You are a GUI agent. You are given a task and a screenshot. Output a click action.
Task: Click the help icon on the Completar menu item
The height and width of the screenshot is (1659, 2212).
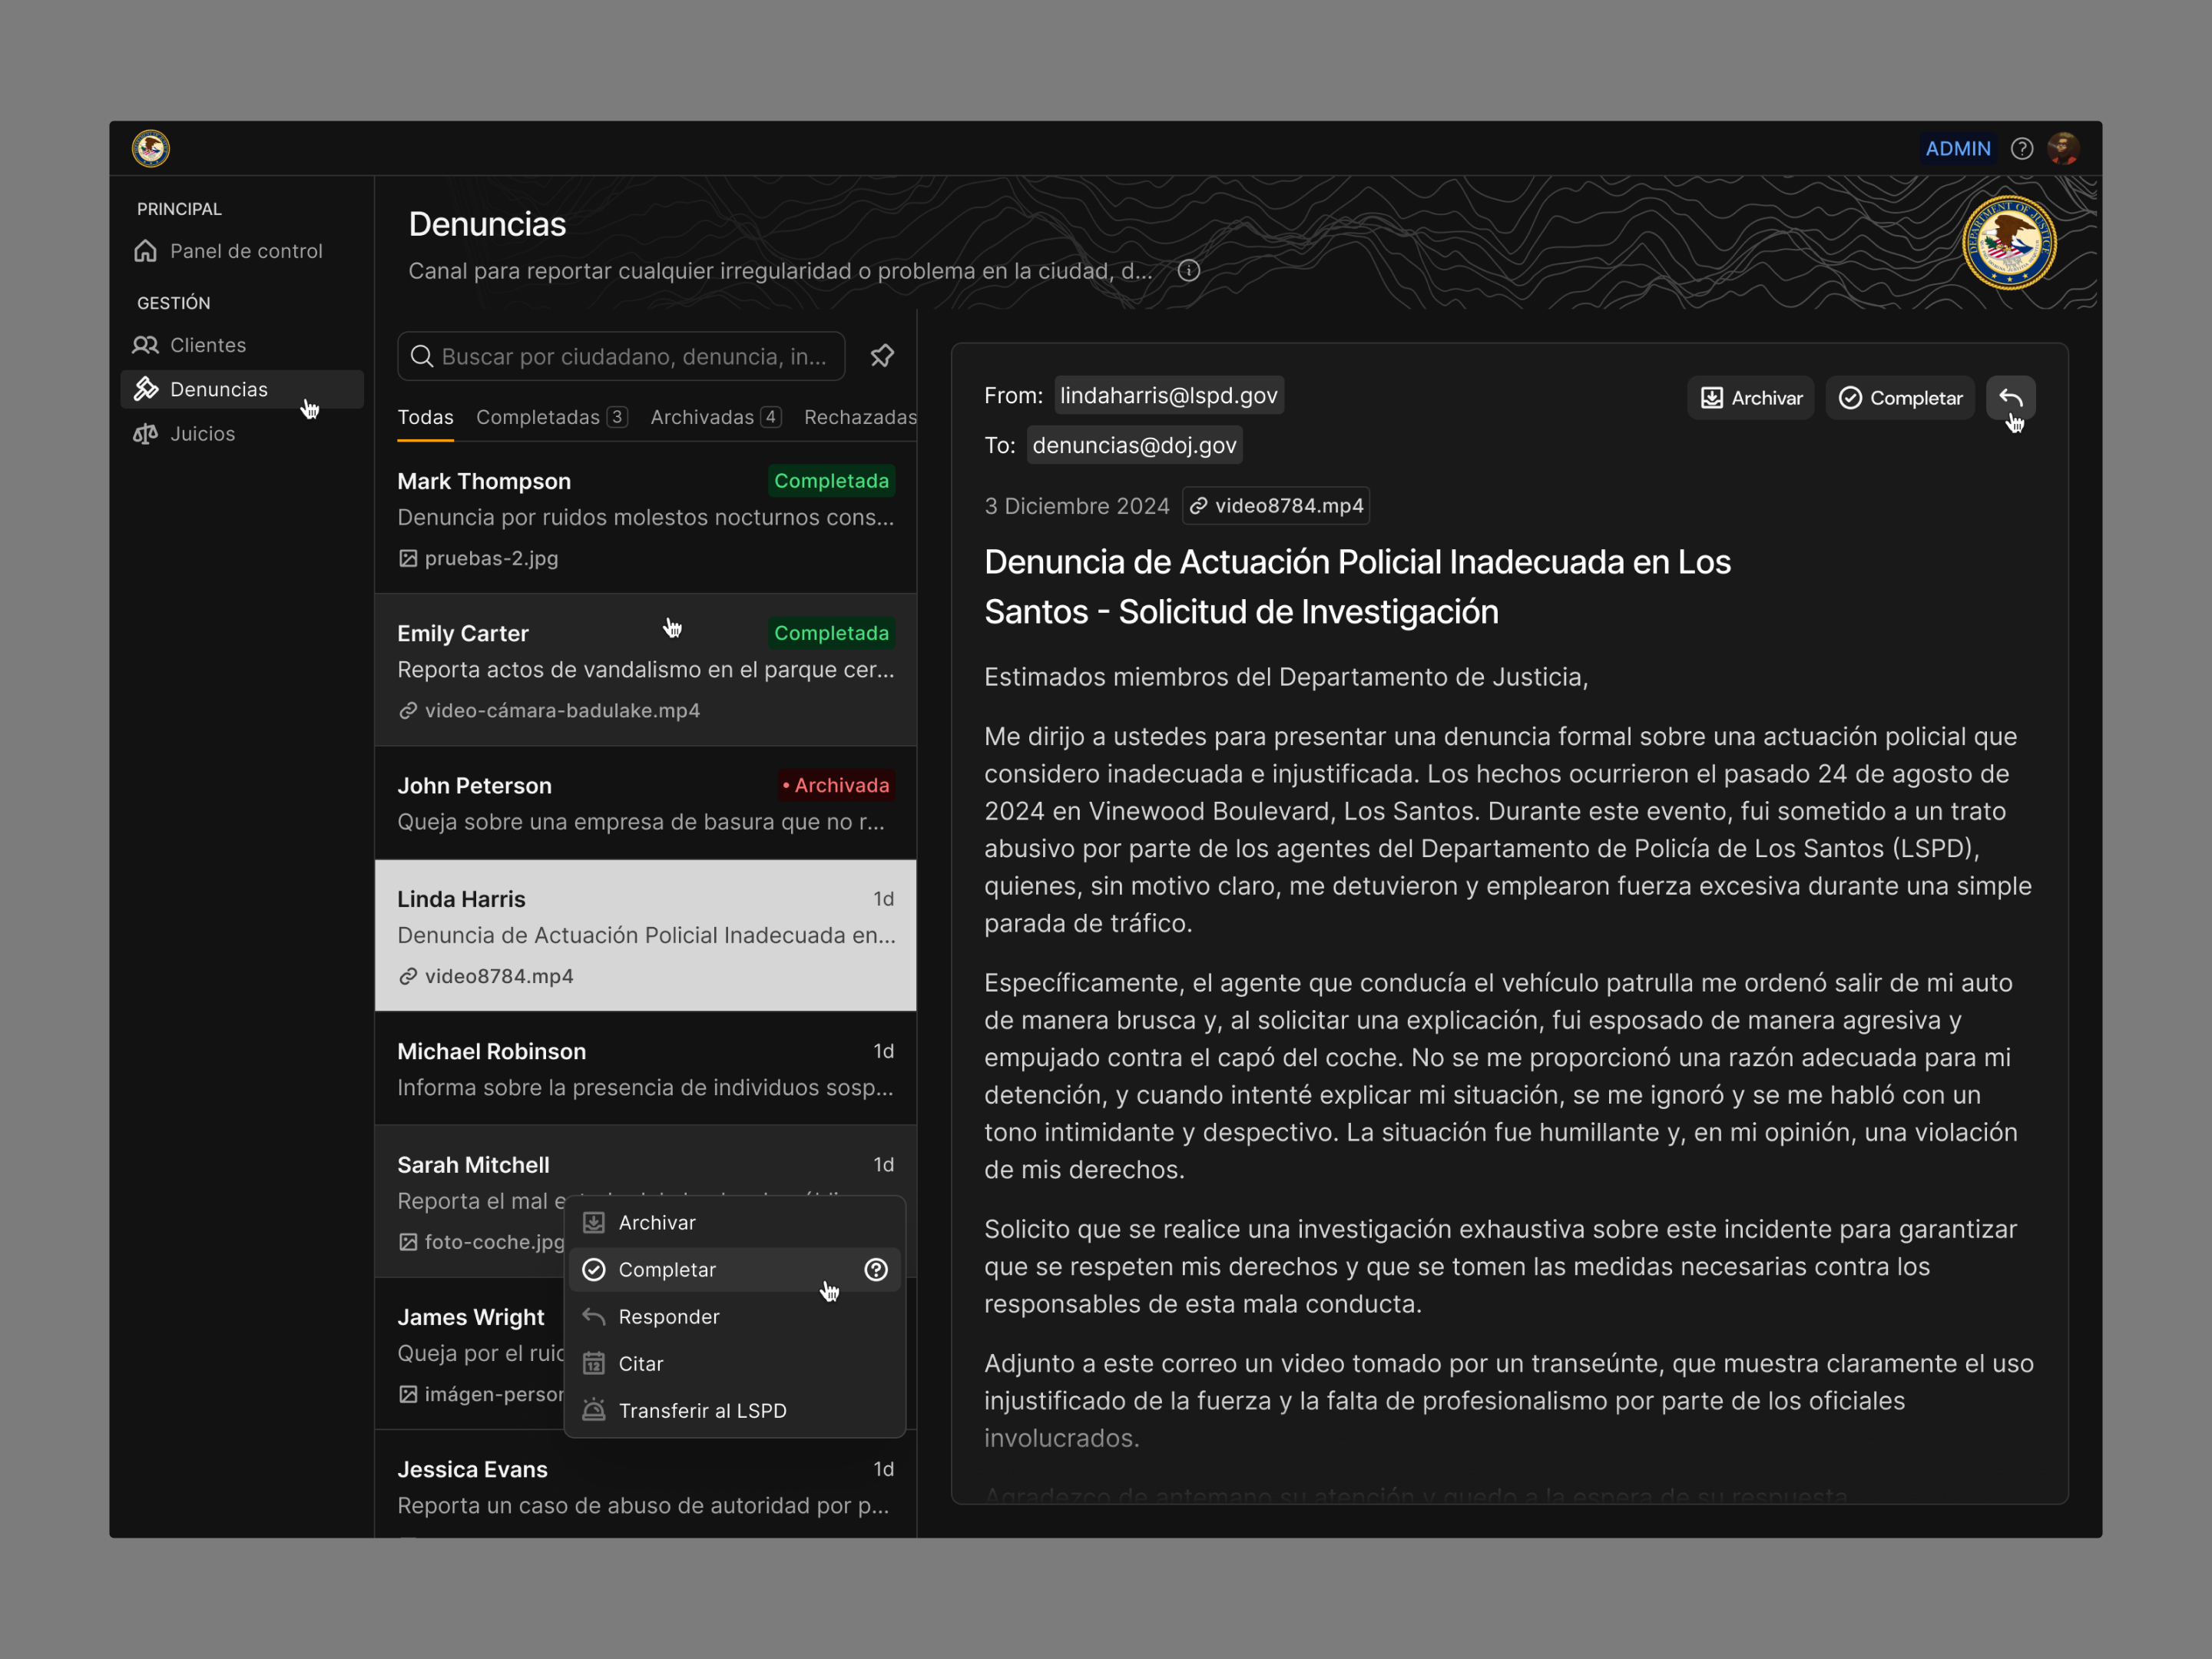(x=876, y=1270)
